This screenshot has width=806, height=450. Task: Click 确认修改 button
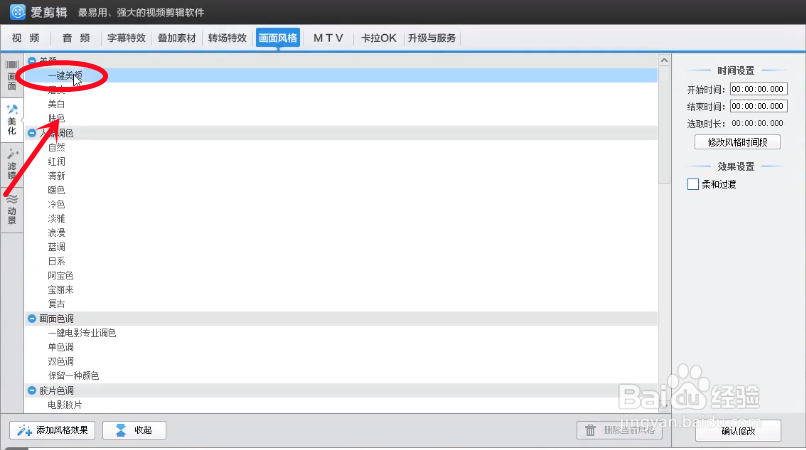(738, 431)
